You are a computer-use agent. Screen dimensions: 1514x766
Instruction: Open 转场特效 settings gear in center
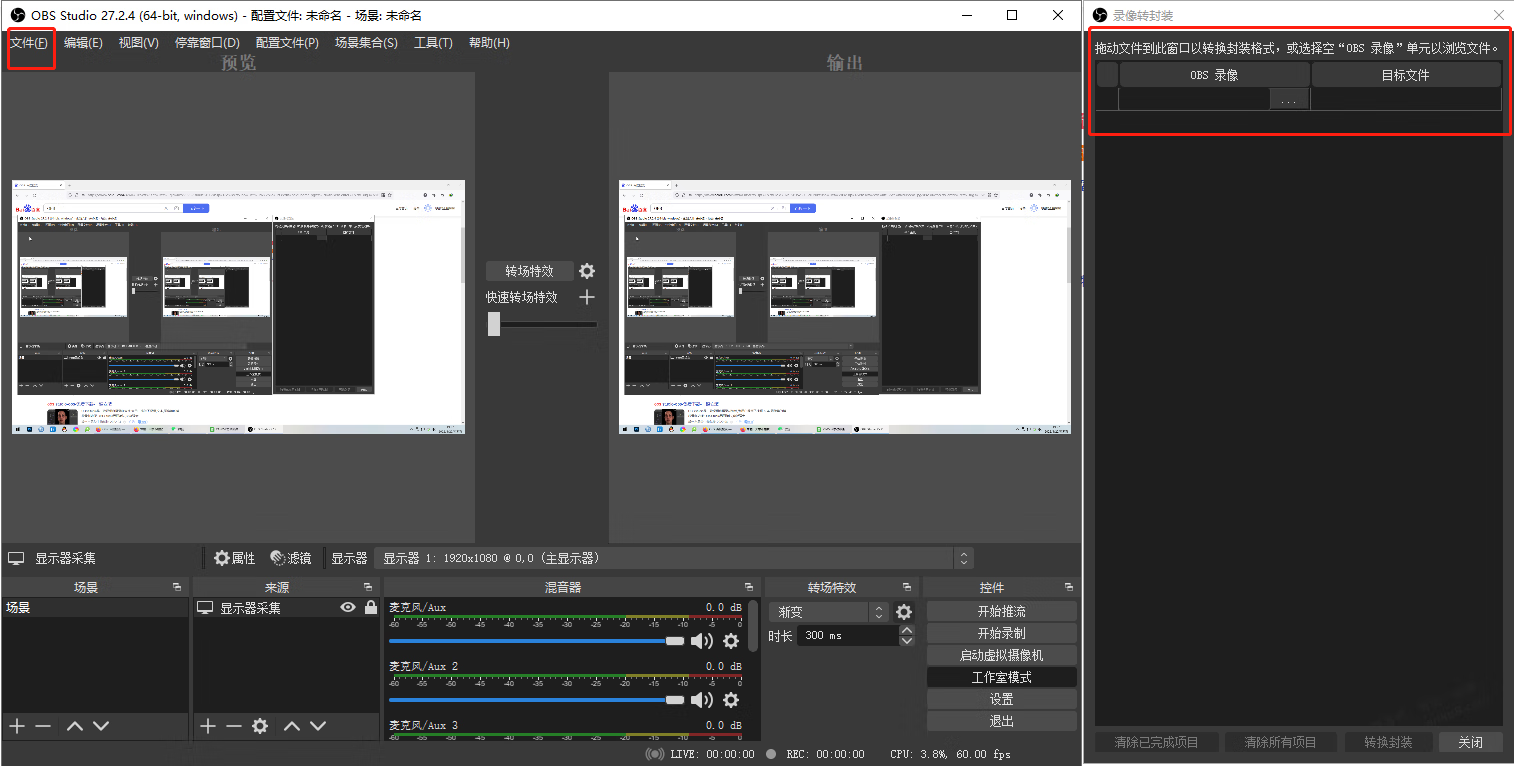click(x=587, y=271)
